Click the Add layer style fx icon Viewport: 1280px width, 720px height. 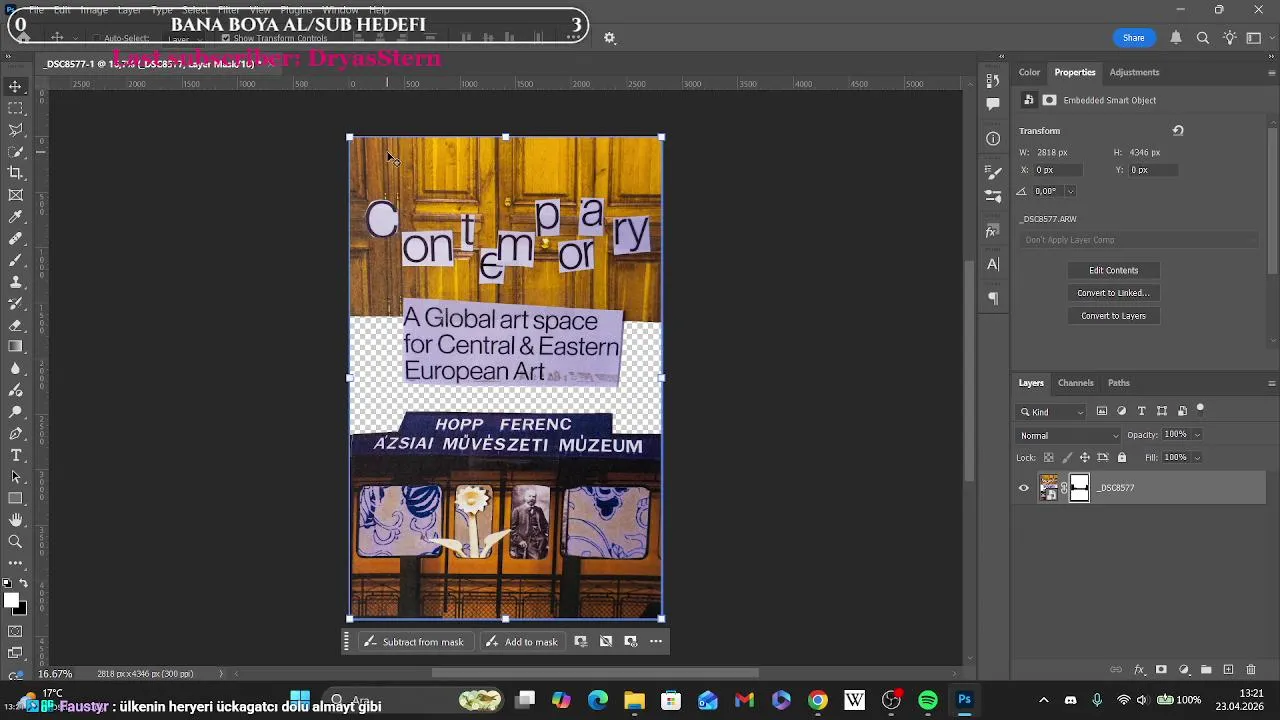click(x=1139, y=670)
